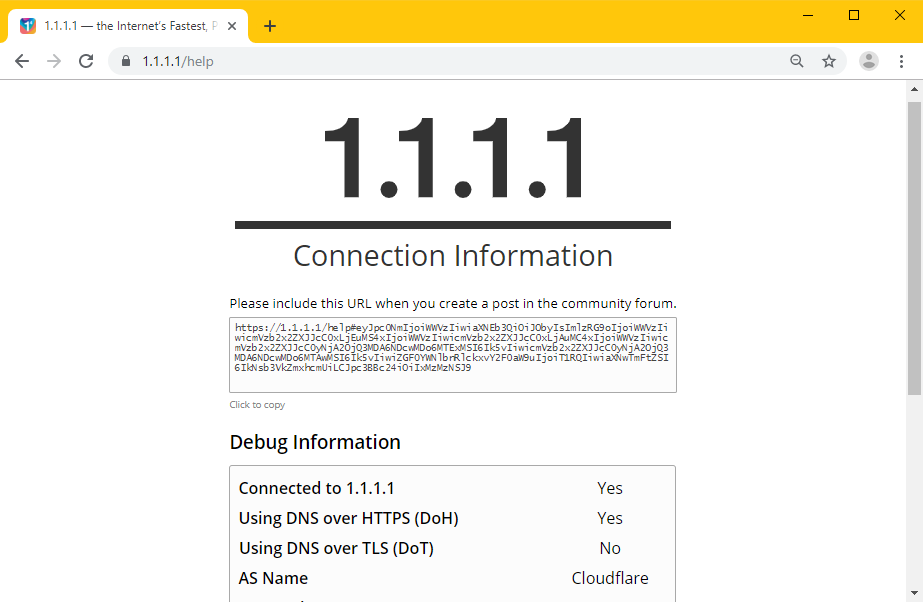The image size is (923, 602).
Task: Bookmark this page with the star icon
Action: click(829, 61)
